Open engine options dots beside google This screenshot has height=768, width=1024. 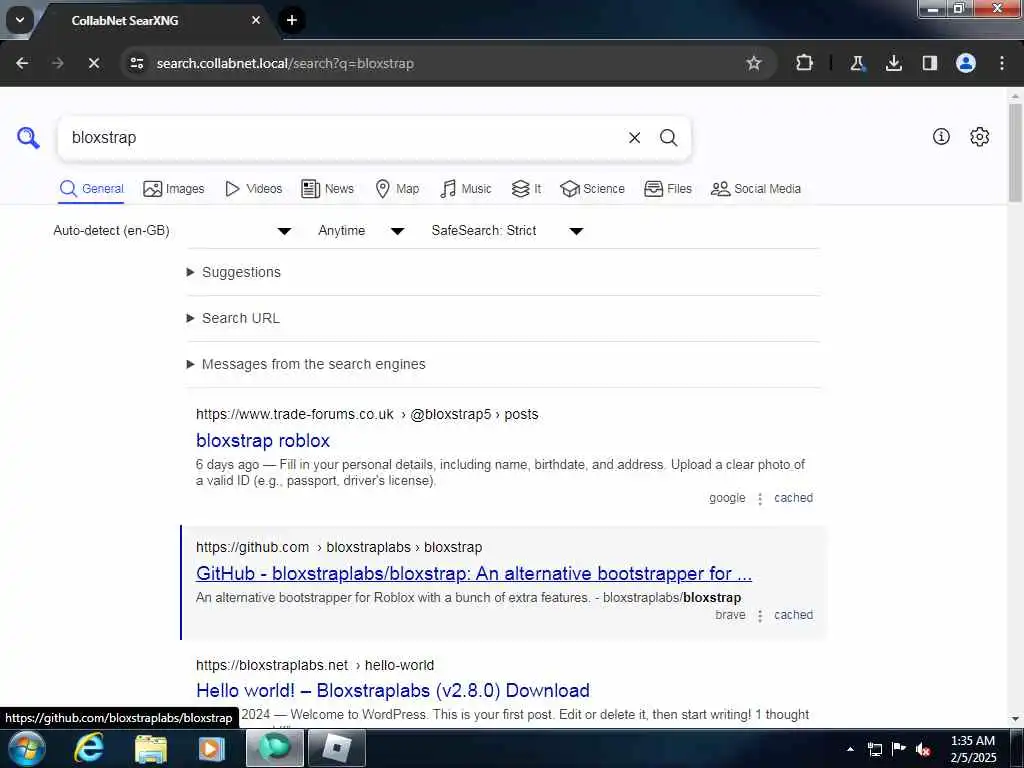(760, 499)
